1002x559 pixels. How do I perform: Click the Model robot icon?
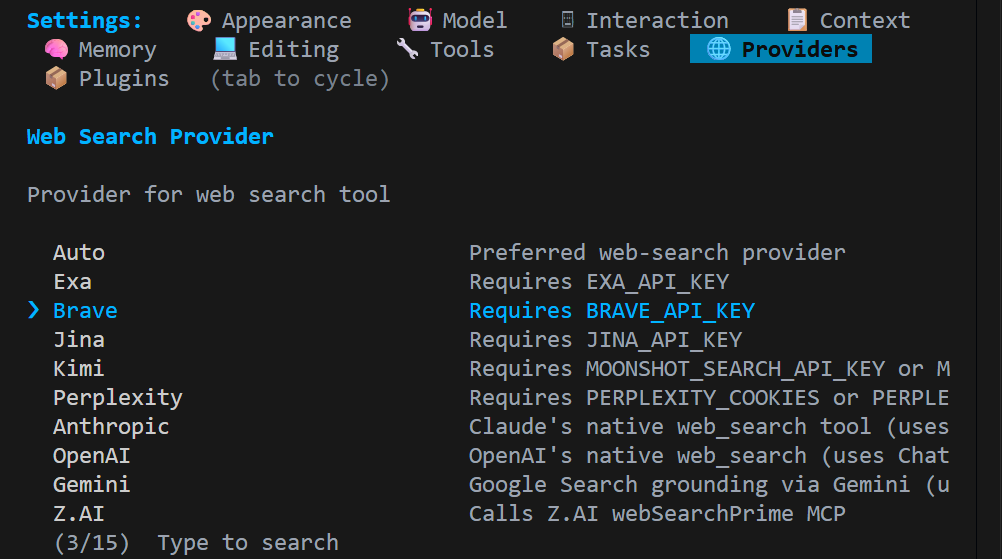[x=420, y=20]
